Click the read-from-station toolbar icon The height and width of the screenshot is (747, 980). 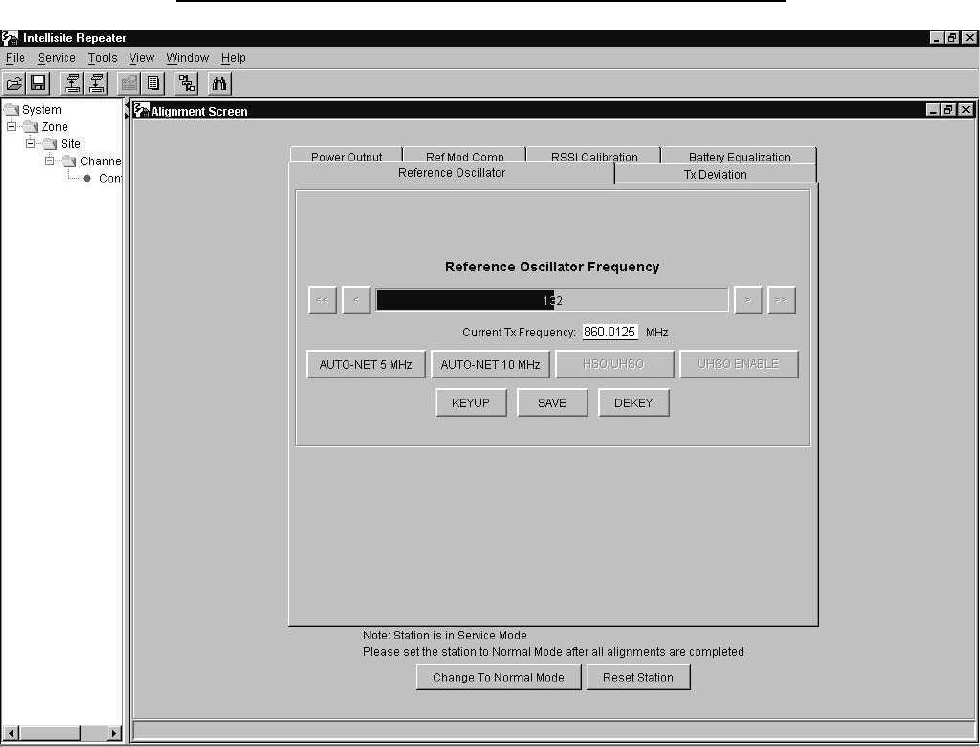tap(73, 83)
